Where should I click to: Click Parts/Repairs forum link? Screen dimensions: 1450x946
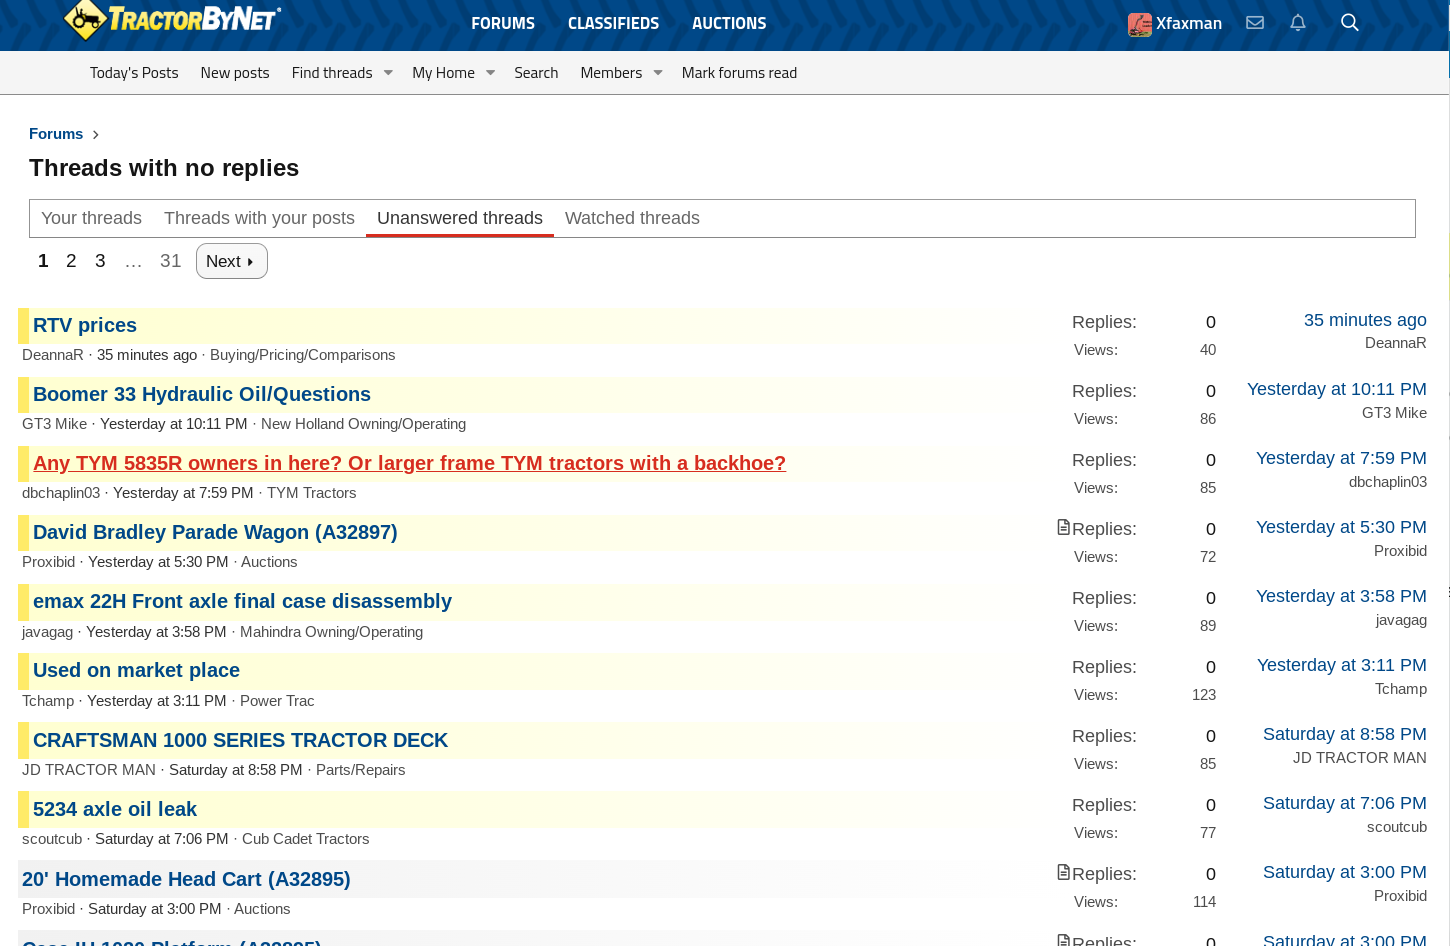pos(360,770)
